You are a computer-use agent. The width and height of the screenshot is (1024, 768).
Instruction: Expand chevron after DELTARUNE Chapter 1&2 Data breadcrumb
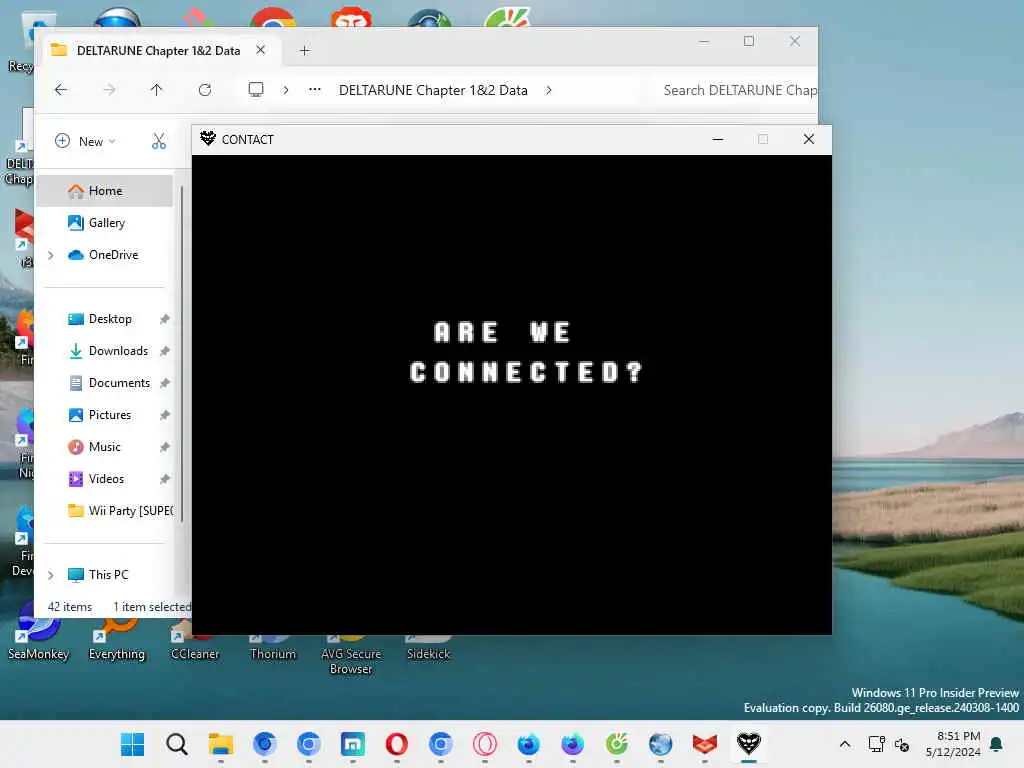click(549, 90)
